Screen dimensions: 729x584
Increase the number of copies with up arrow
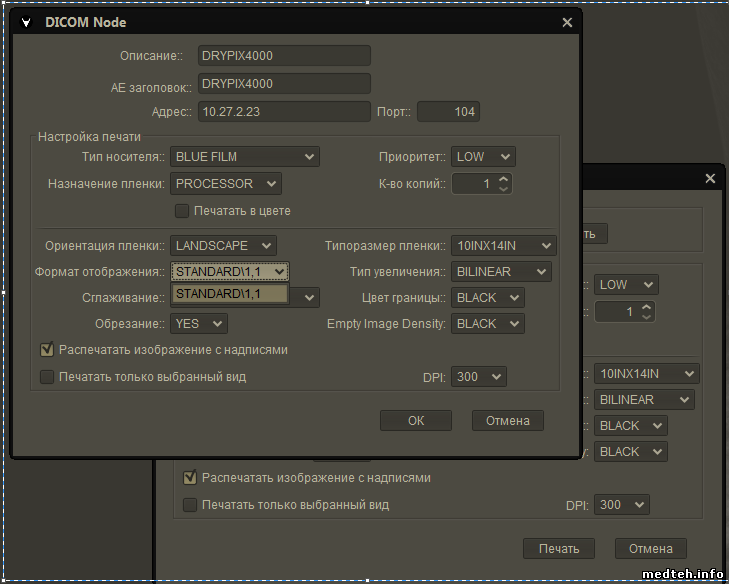[503, 179]
